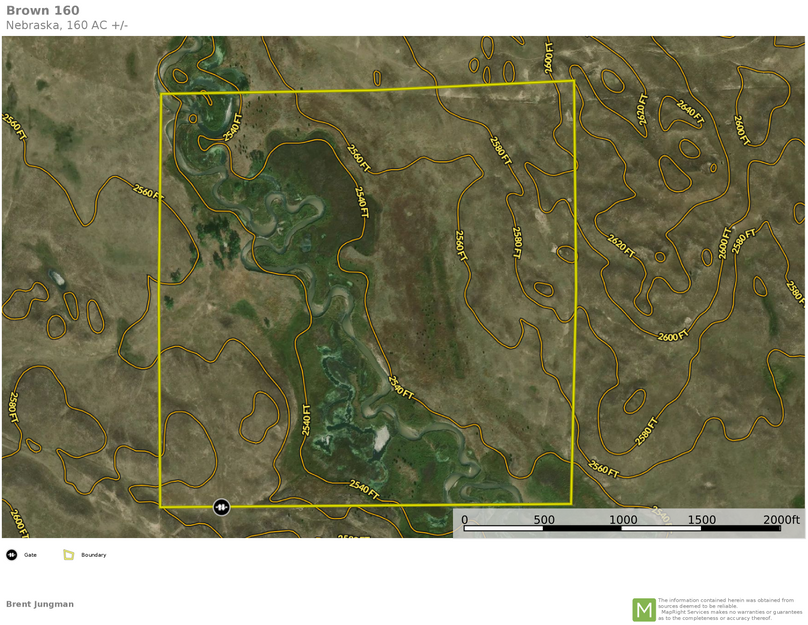
Task: Click the southeast corner of the yellow boundary
Action: click(571, 503)
